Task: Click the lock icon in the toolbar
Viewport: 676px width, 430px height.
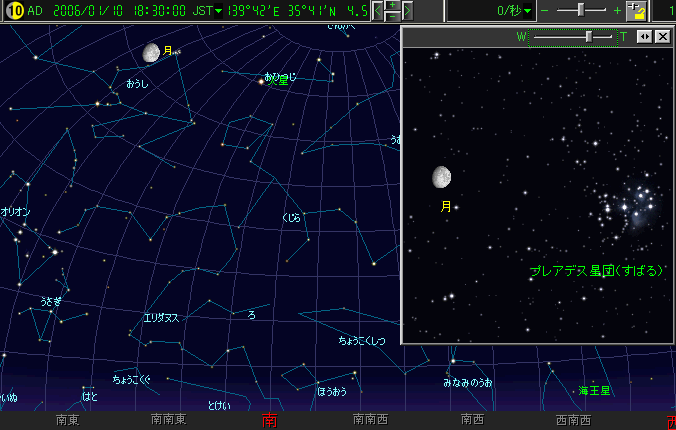Action: coord(637,11)
